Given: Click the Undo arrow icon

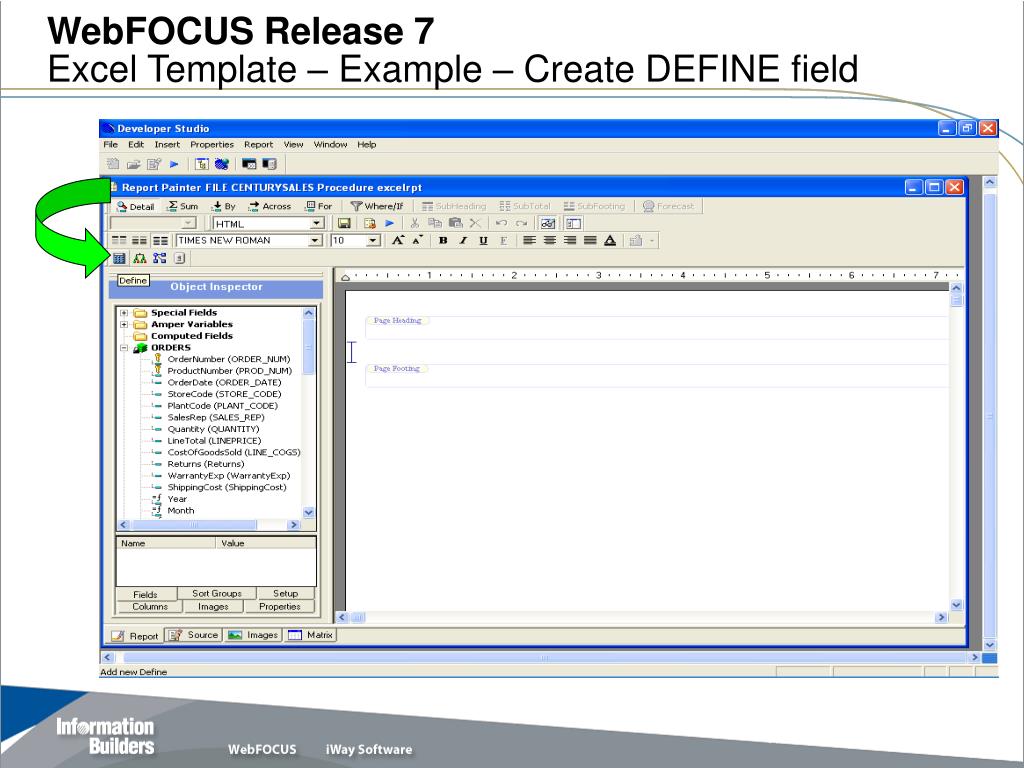Looking at the screenshot, I should tap(501, 223).
